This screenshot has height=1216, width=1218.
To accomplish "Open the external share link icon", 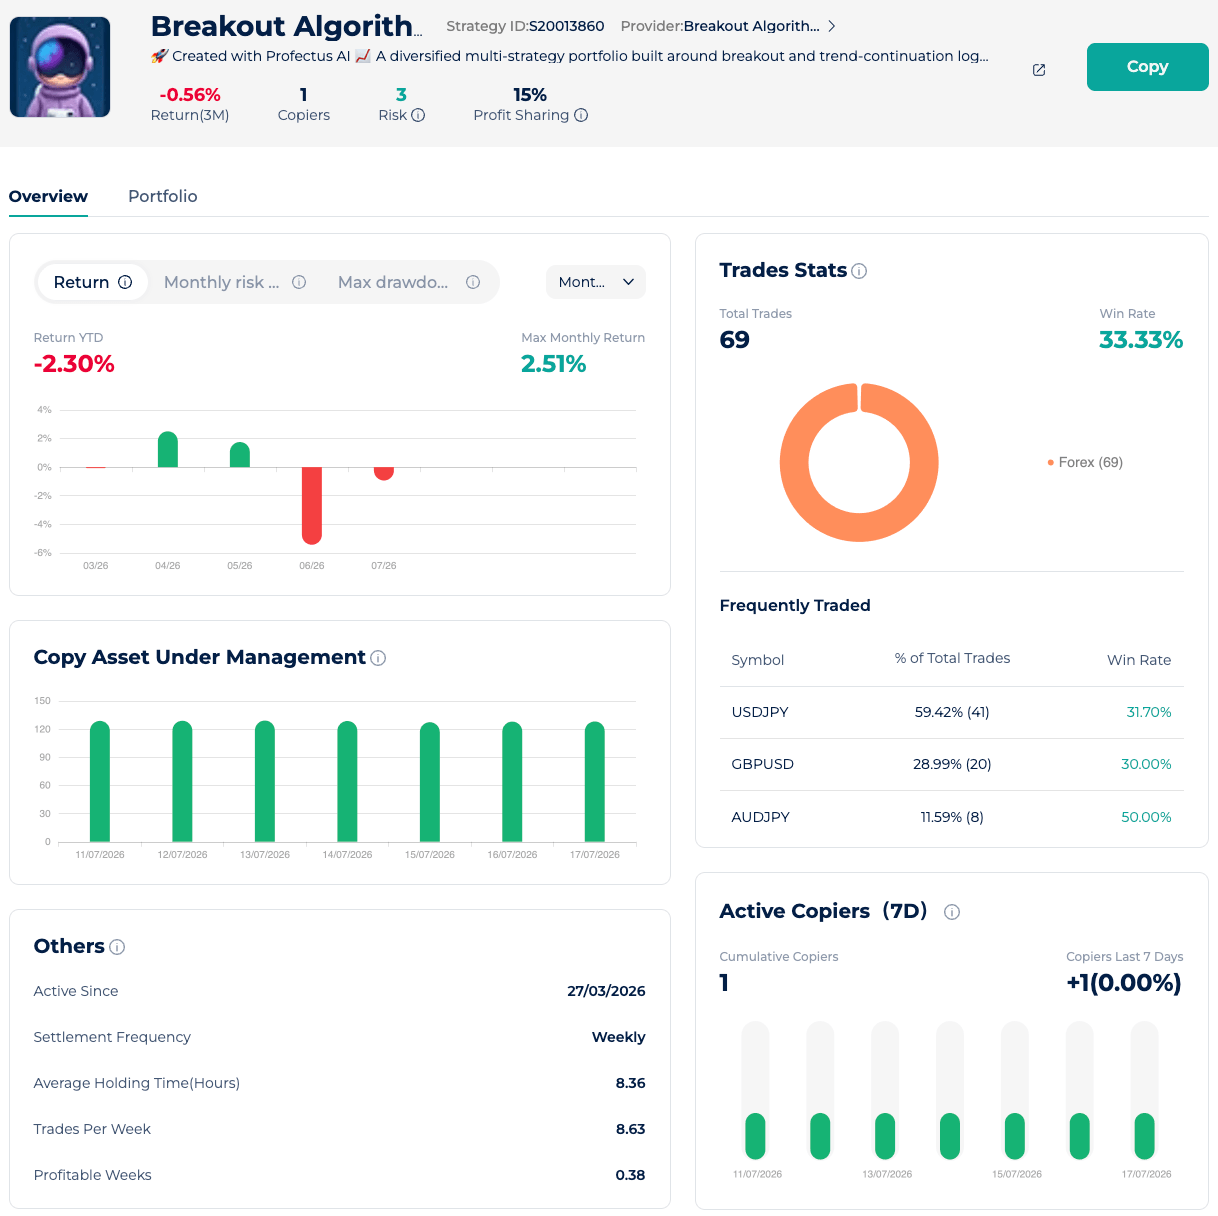I will click(x=1039, y=70).
